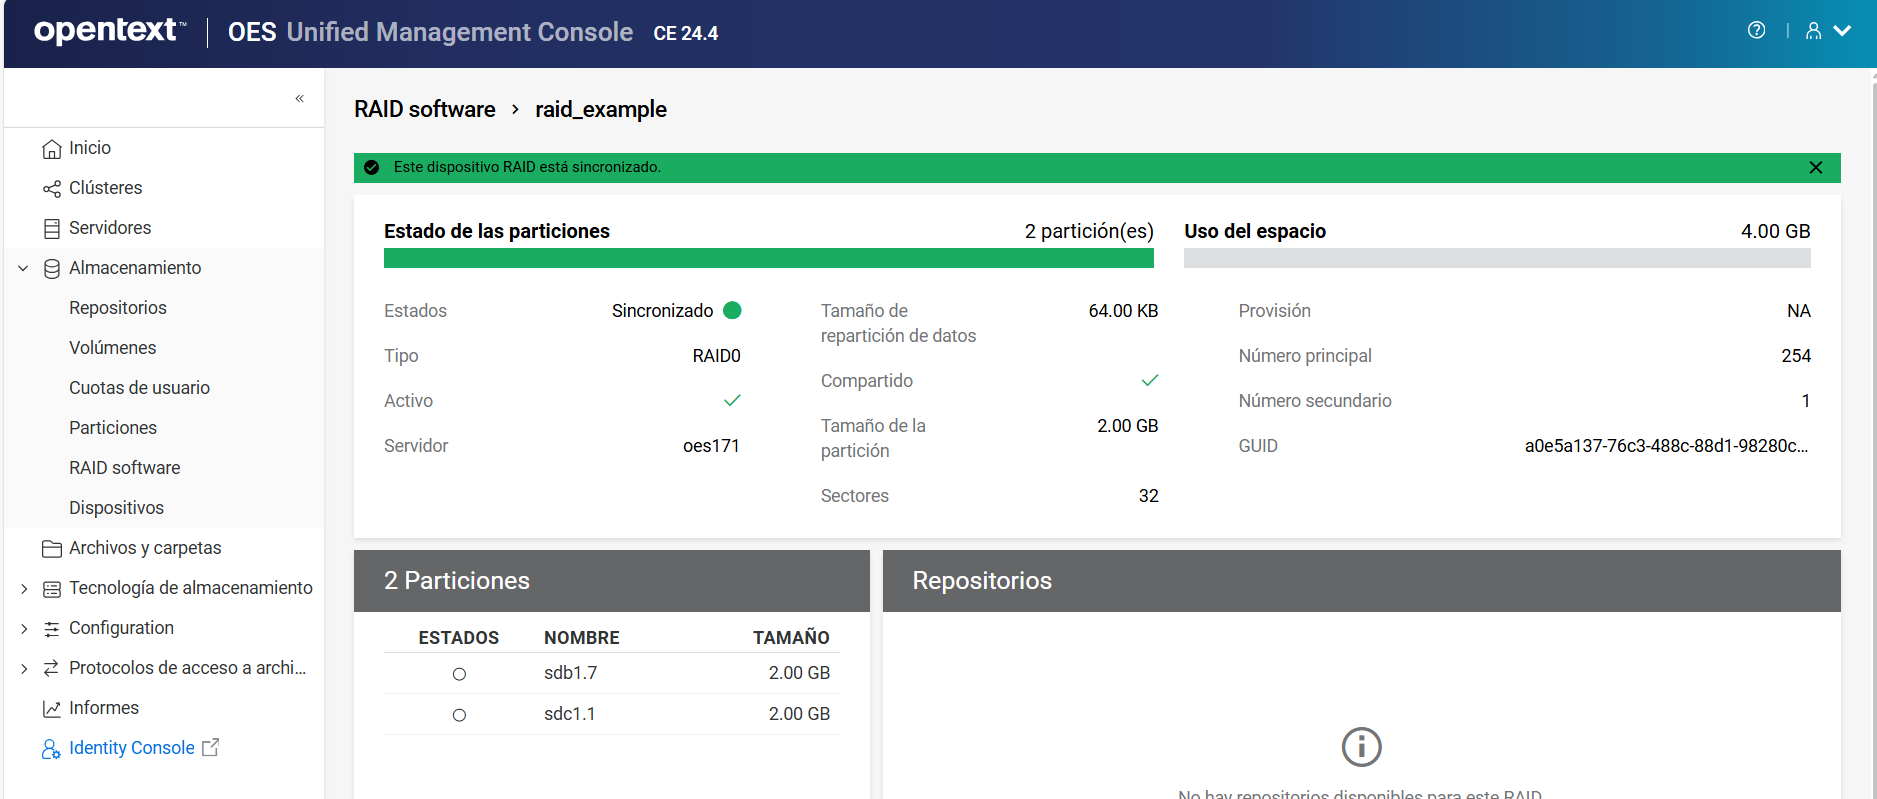Navigate to RAID software breadcrumb
The height and width of the screenshot is (799, 1877).
(425, 109)
